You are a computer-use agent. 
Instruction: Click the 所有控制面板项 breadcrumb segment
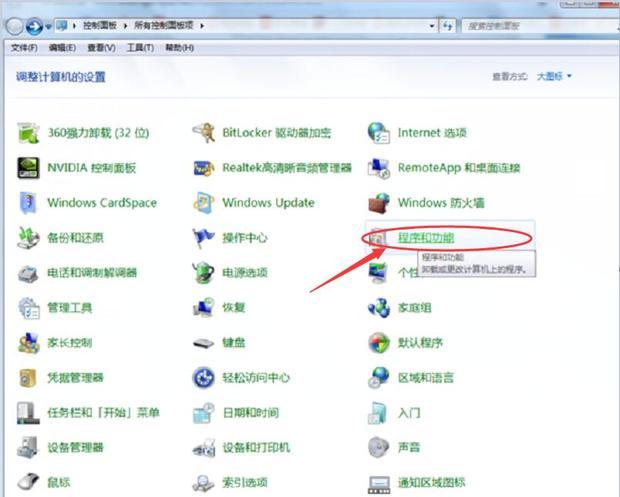[164, 26]
